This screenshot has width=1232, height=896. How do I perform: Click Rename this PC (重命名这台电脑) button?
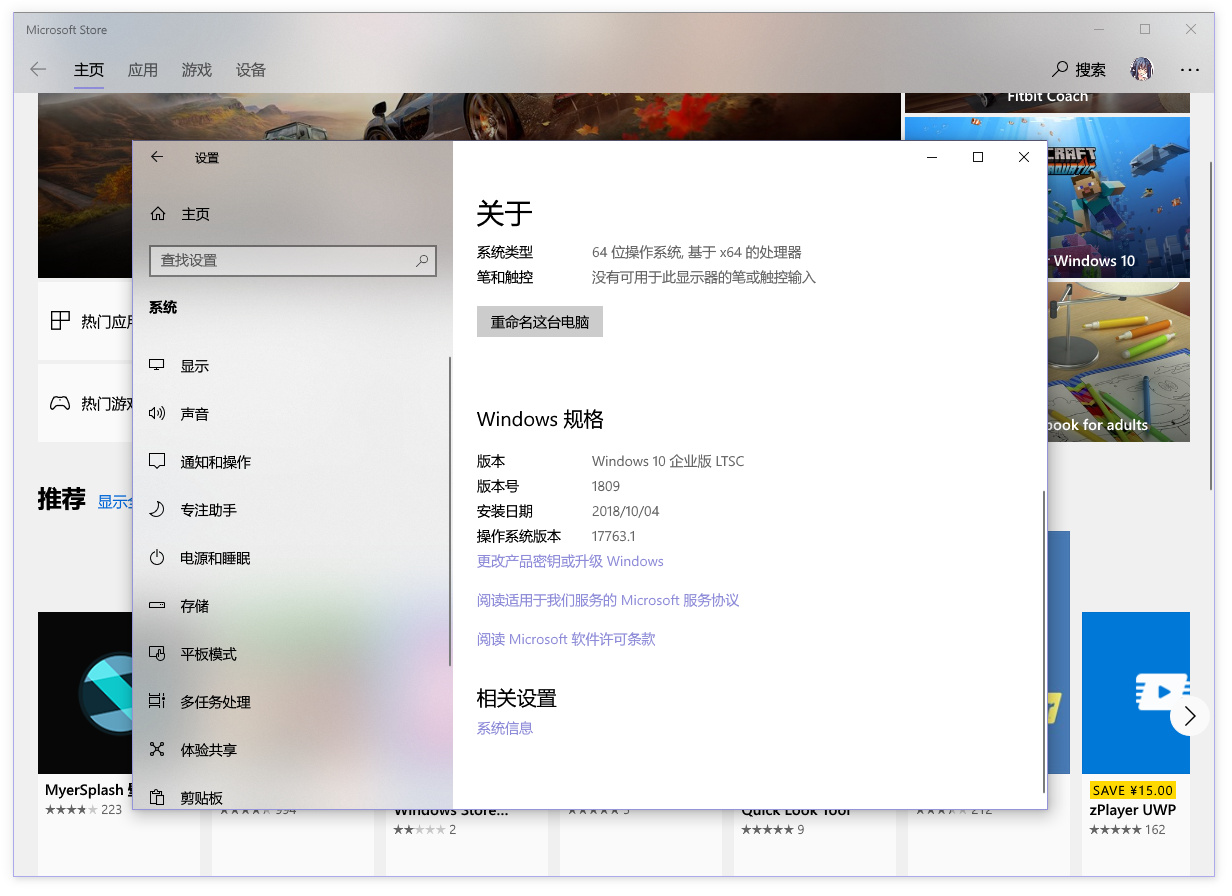pos(540,322)
